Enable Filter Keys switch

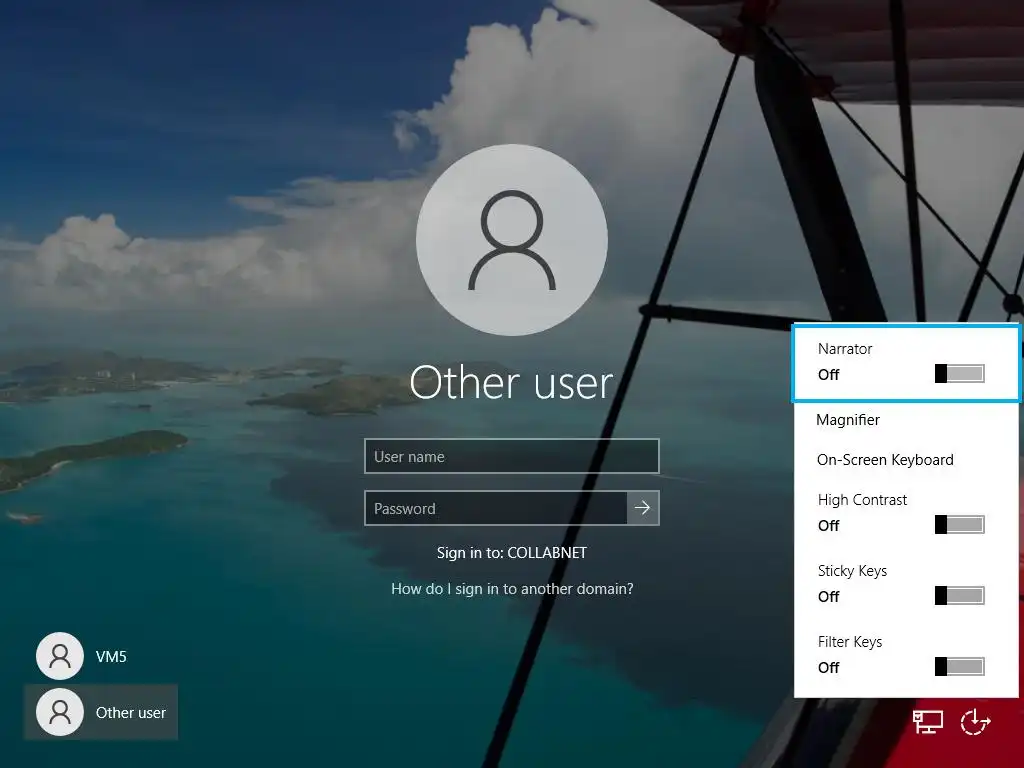pos(959,667)
